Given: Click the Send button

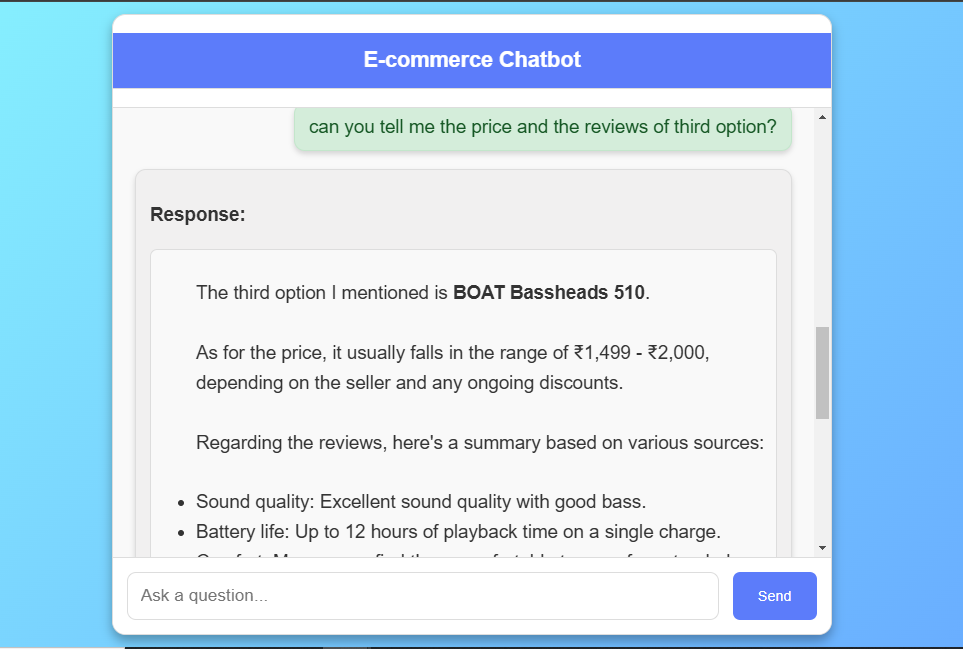Looking at the screenshot, I should pos(774,596).
